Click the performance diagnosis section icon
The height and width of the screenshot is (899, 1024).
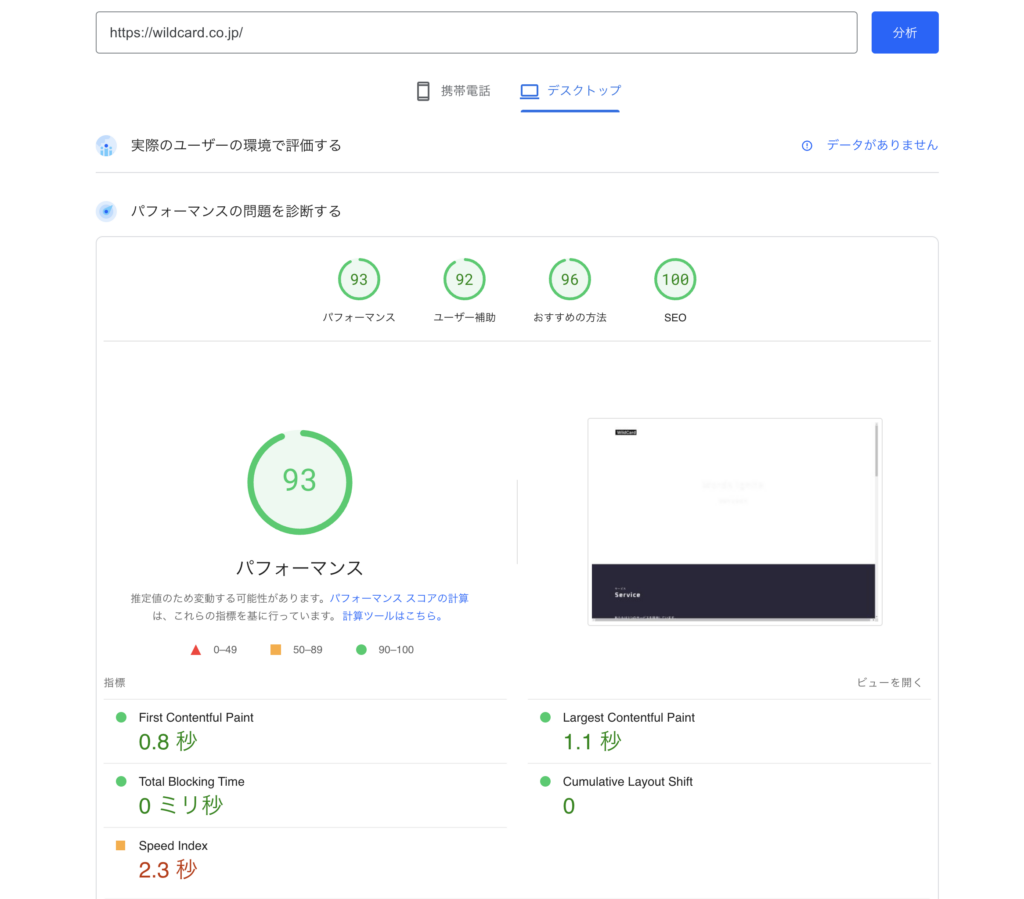pos(106,211)
